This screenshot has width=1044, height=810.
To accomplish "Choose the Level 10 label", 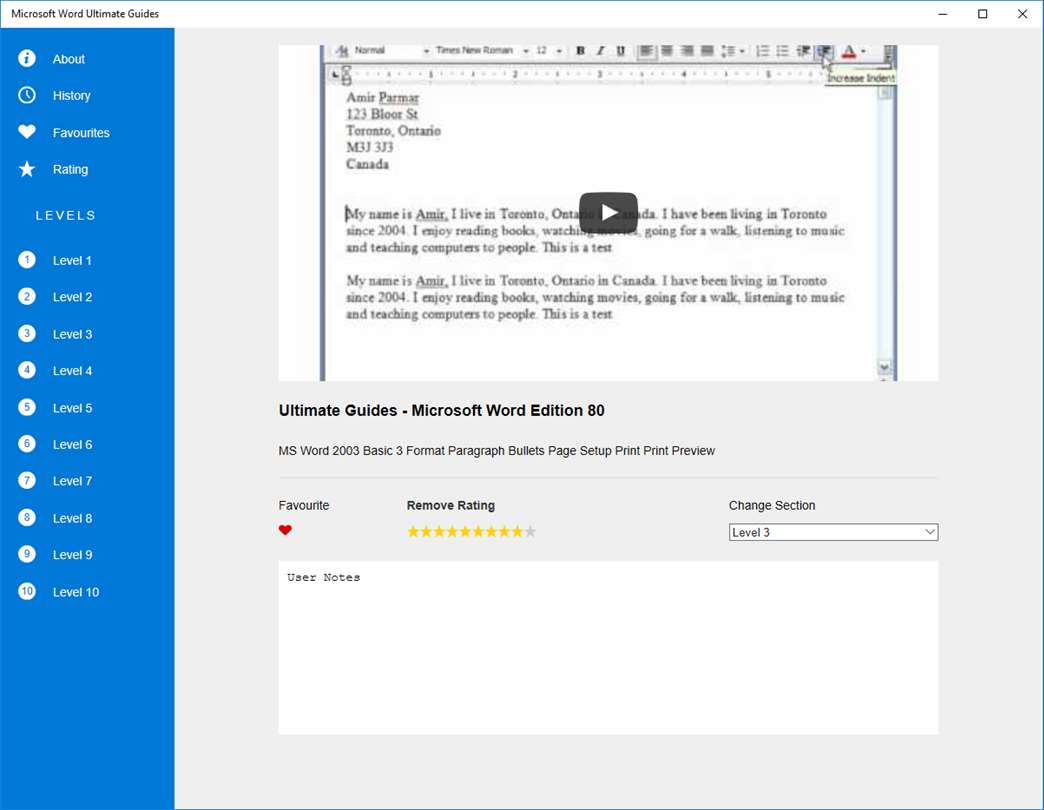I will [76, 592].
